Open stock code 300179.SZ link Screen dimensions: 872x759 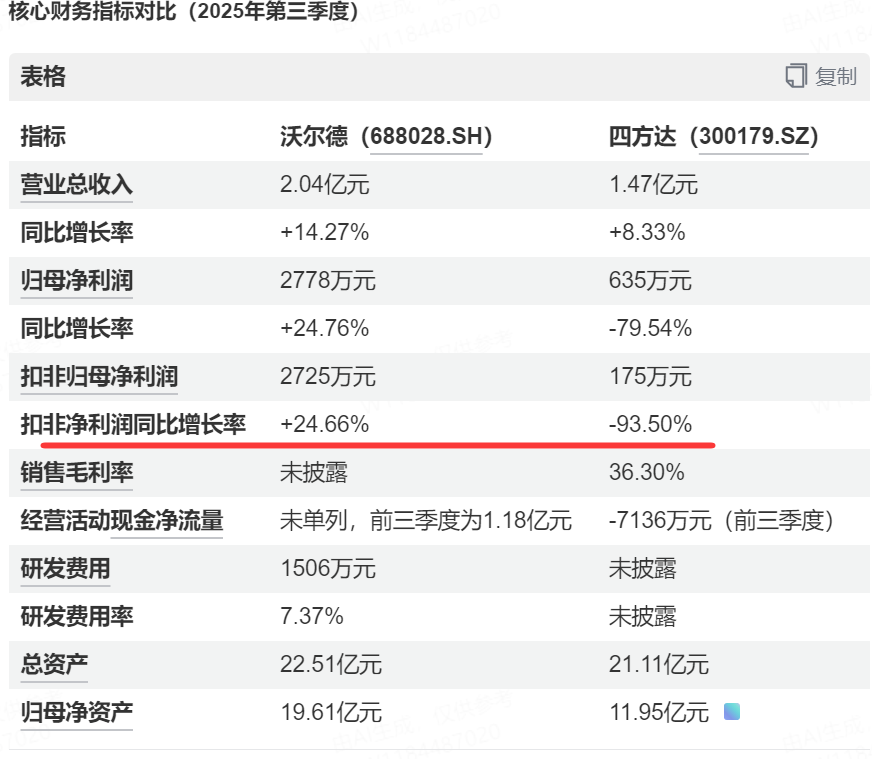(759, 137)
